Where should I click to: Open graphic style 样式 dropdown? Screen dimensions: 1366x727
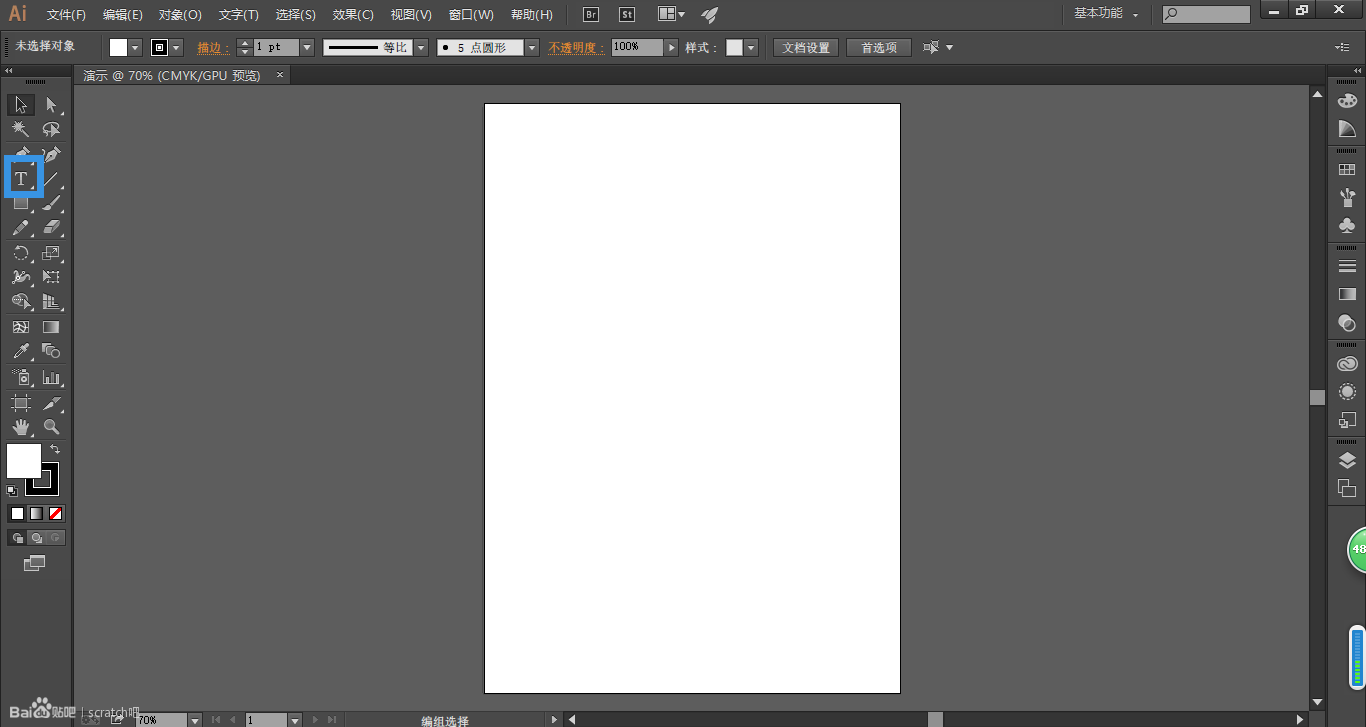[751, 48]
